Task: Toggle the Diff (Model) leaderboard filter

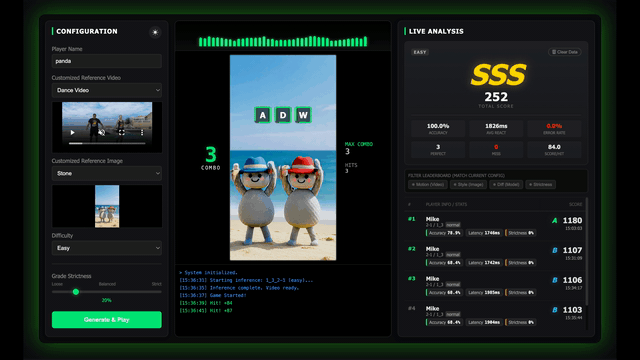Action: click(506, 184)
